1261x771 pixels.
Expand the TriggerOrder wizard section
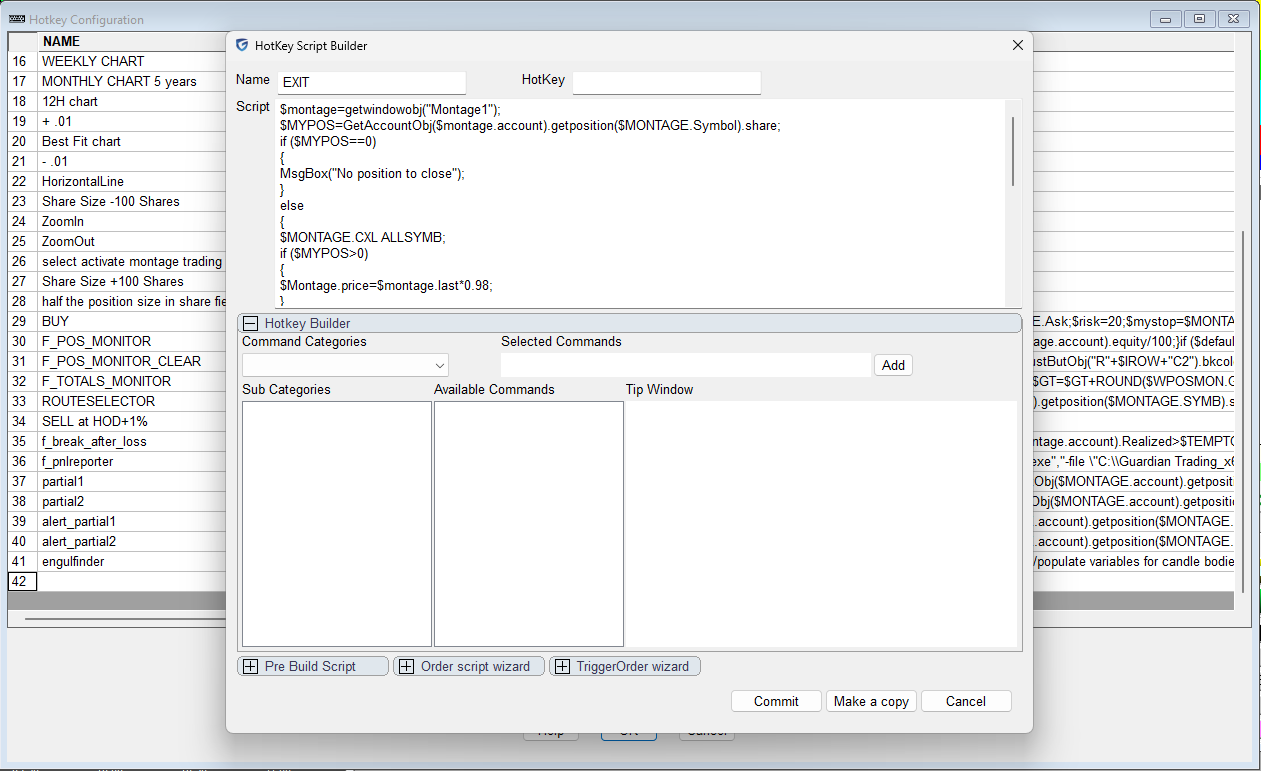[562, 666]
